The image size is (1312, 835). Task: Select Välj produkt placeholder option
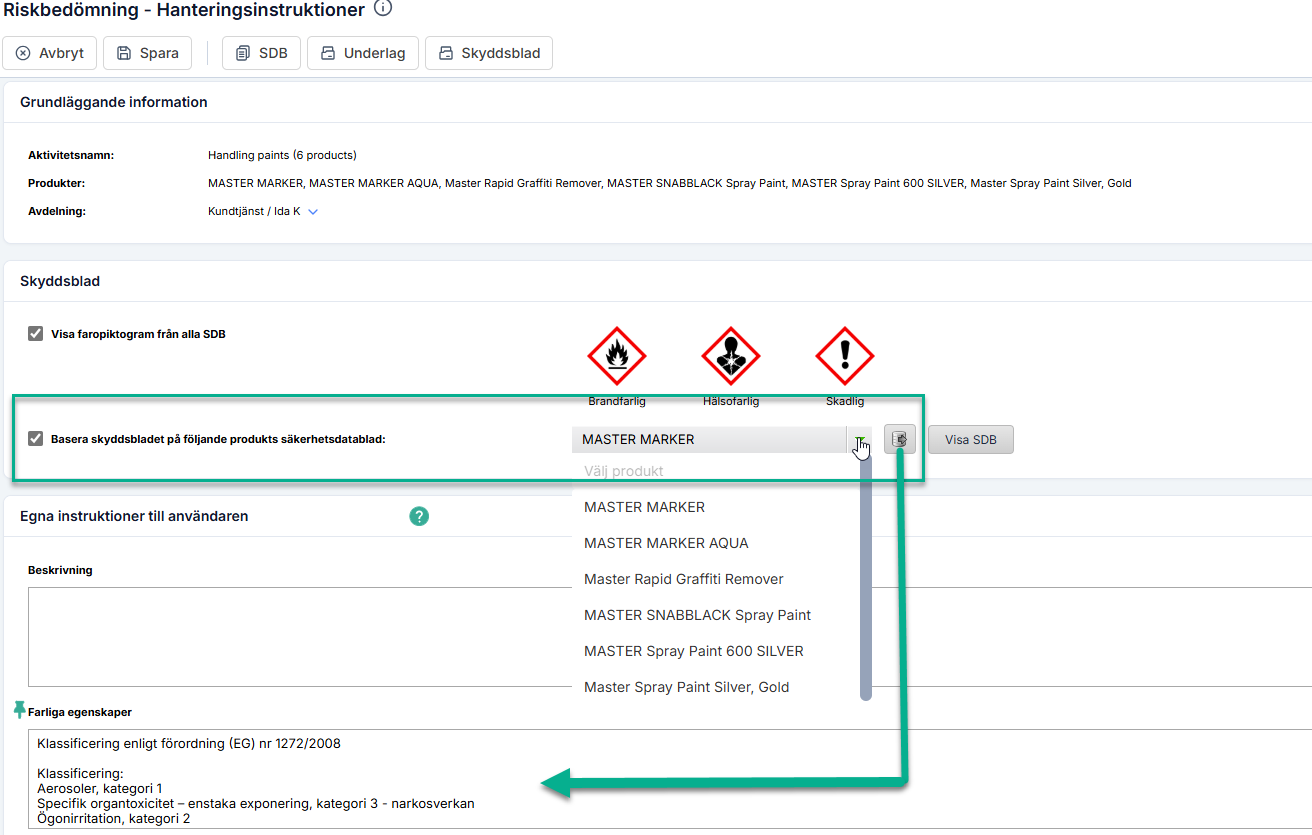tap(624, 471)
